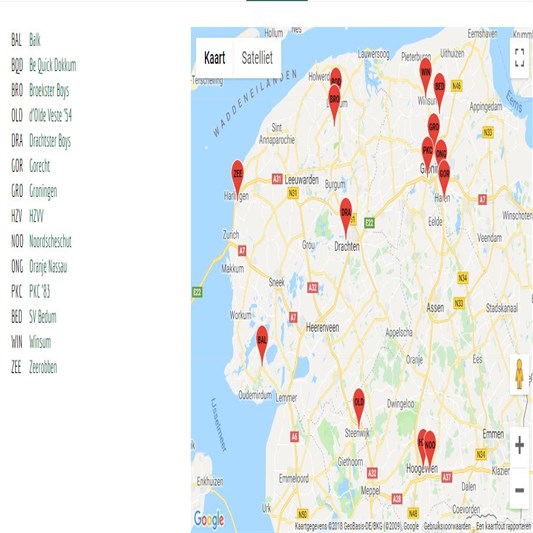Viewport: 533px width, 533px height.
Task: Open the SV Bedum link
Action: [x=43, y=316]
